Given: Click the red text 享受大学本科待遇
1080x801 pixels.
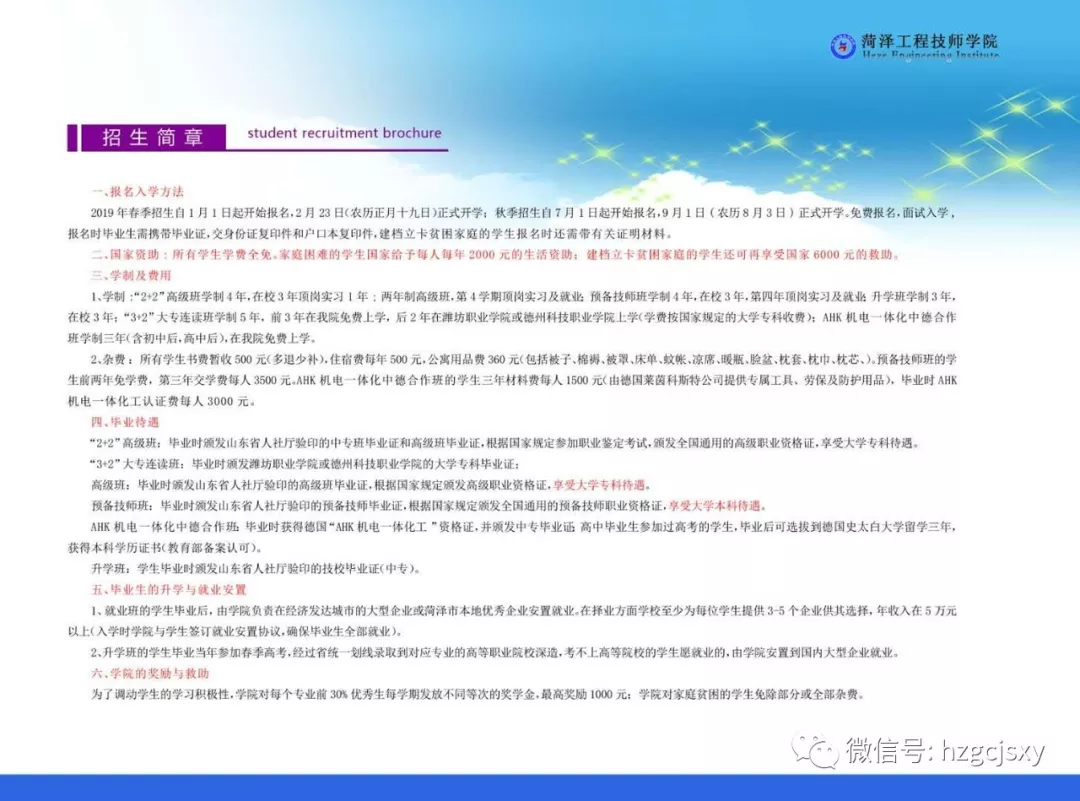Looking at the screenshot, I should pos(715,506).
